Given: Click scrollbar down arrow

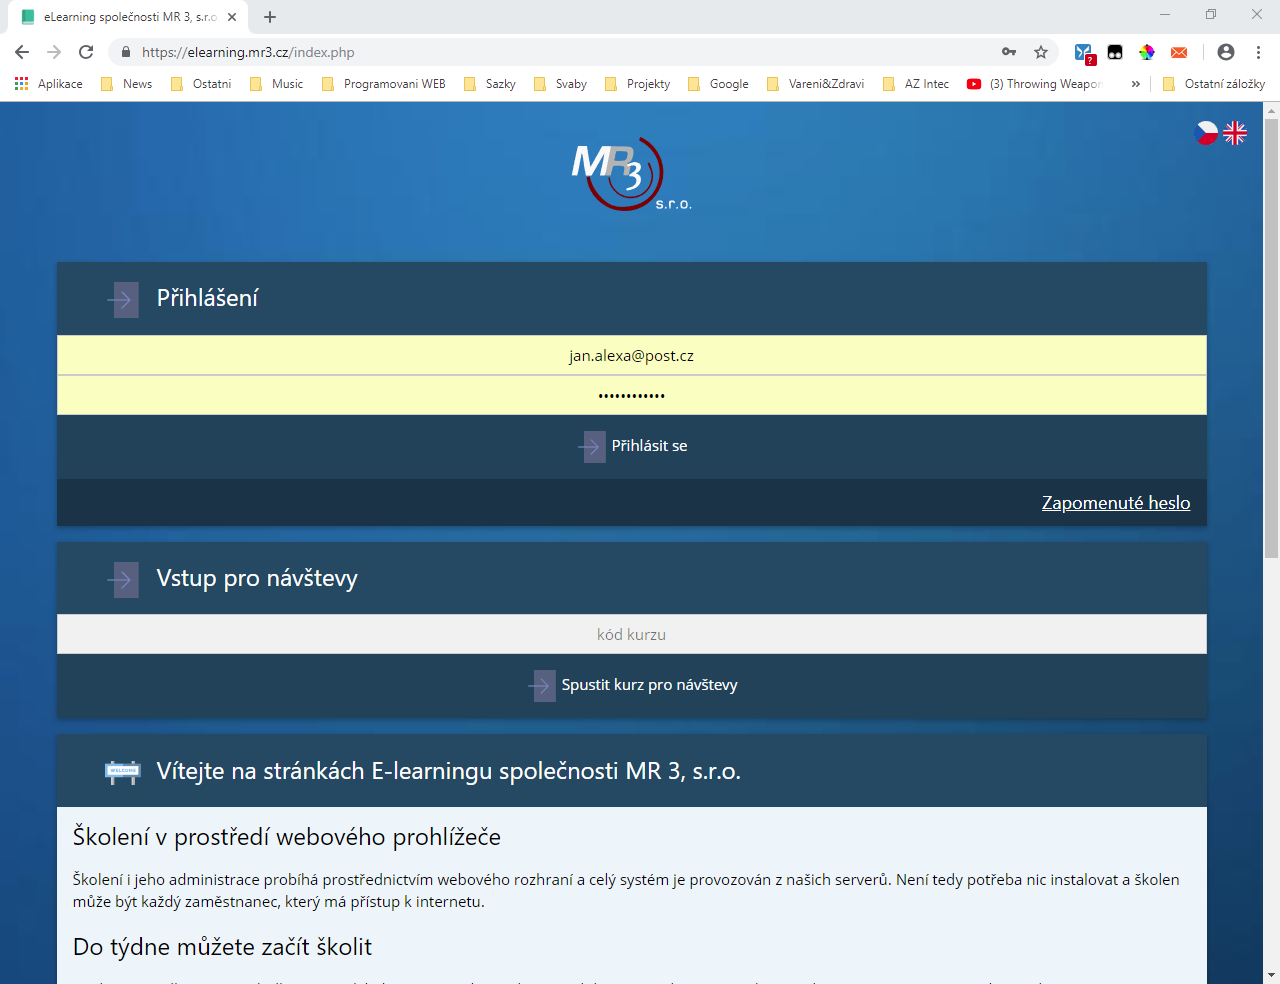Looking at the screenshot, I should tap(1271, 975).
